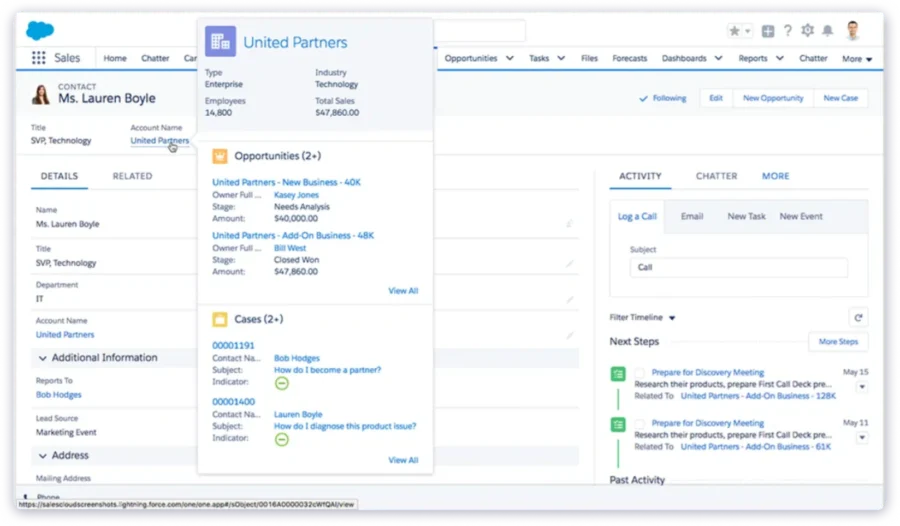This screenshot has height=526, width=900.
Task: Mark May 11 Discovery Meeting task complete
Action: [x=640, y=423]
